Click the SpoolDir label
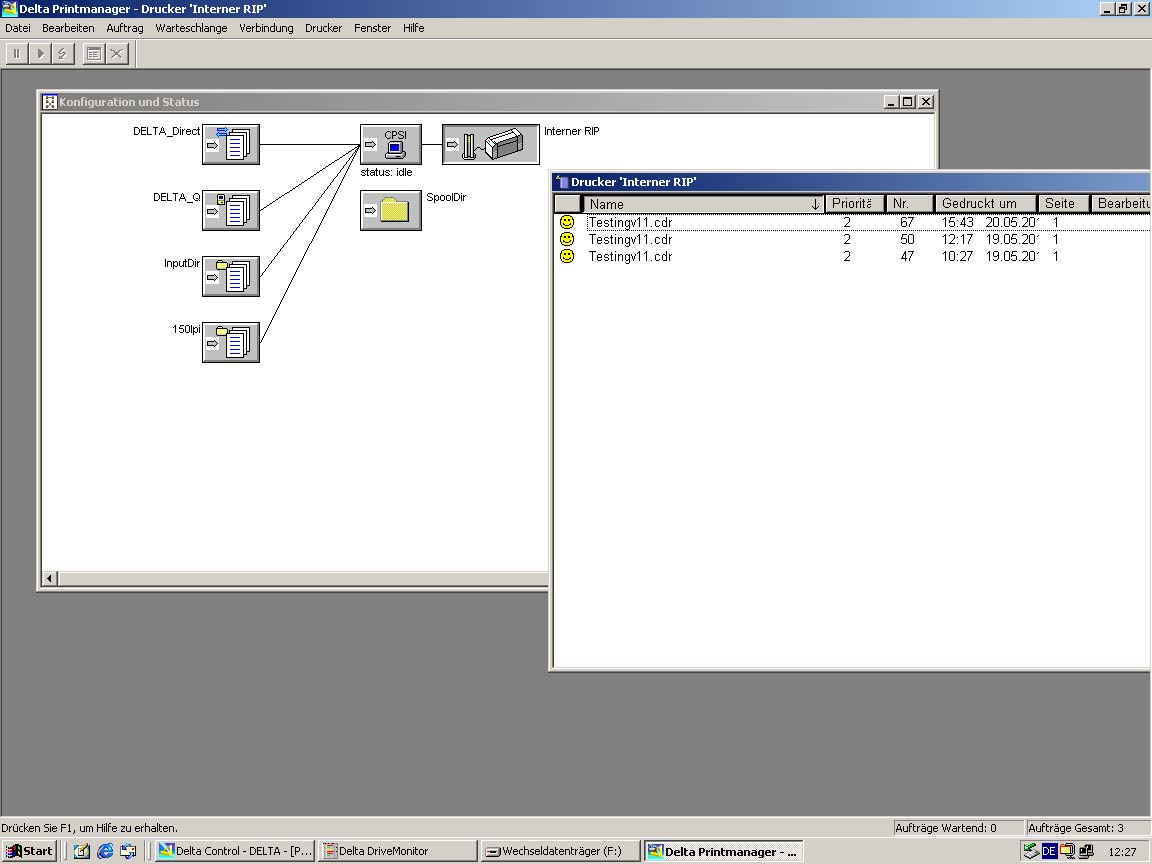Screen dimensions: 1152x864 446,197
